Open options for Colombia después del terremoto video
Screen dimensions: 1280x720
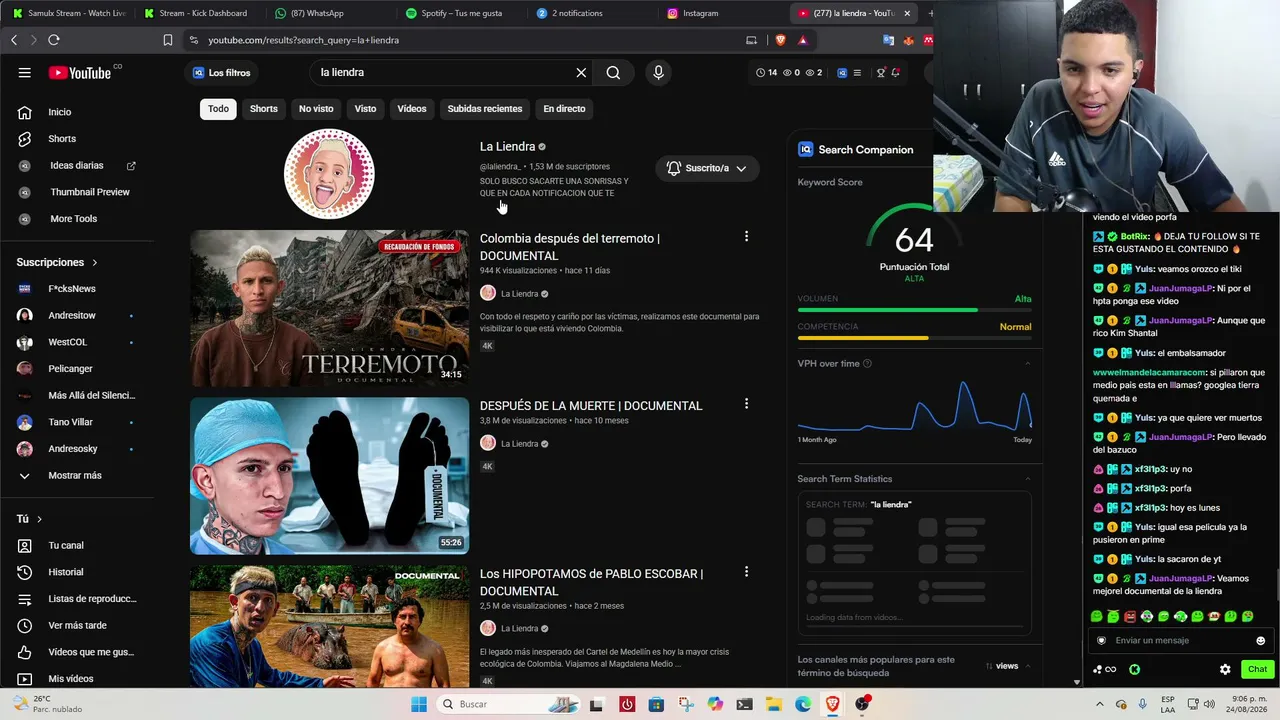click(746, 237)
